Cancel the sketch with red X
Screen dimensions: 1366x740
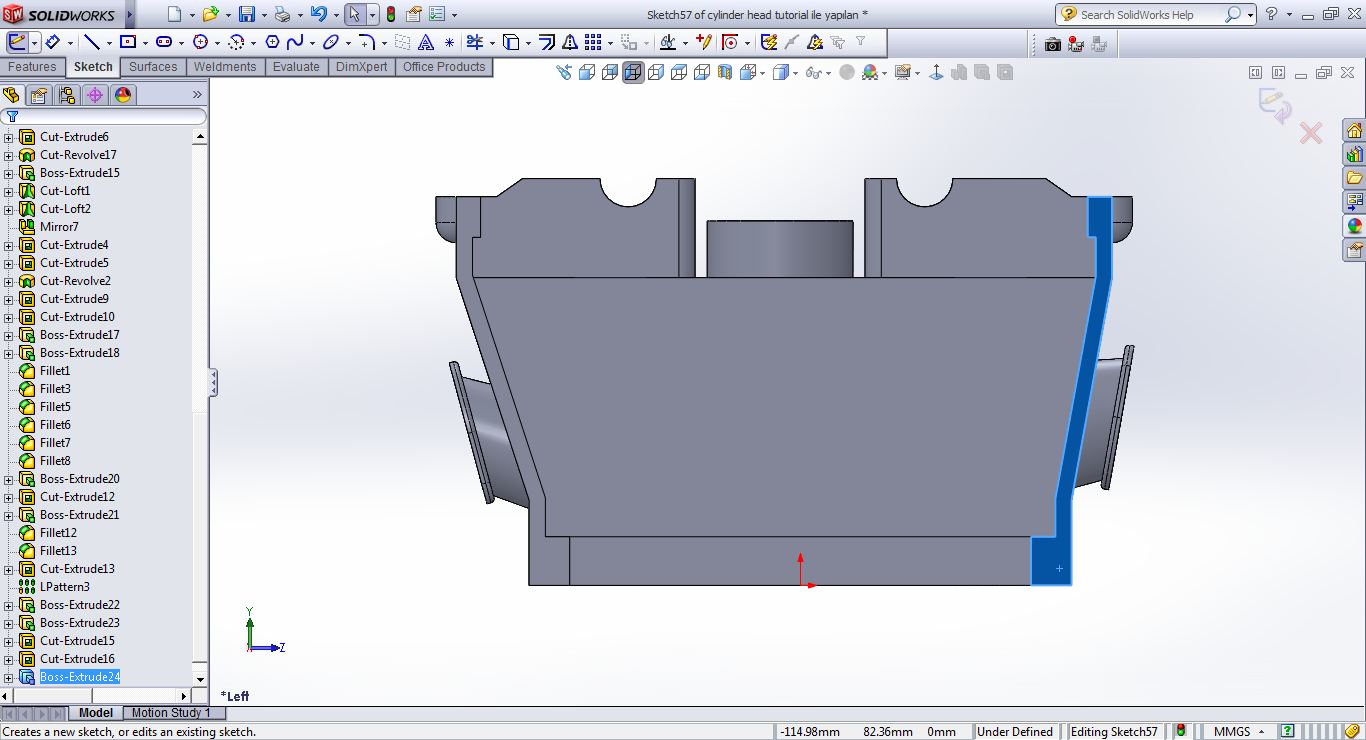click(x=1310, y=133)
